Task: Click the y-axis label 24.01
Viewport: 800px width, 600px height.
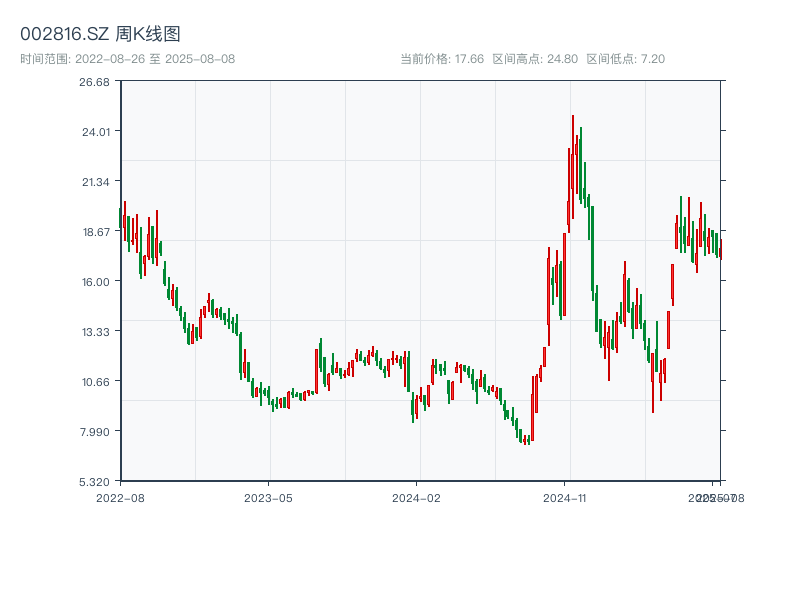Action: [96, 132]
